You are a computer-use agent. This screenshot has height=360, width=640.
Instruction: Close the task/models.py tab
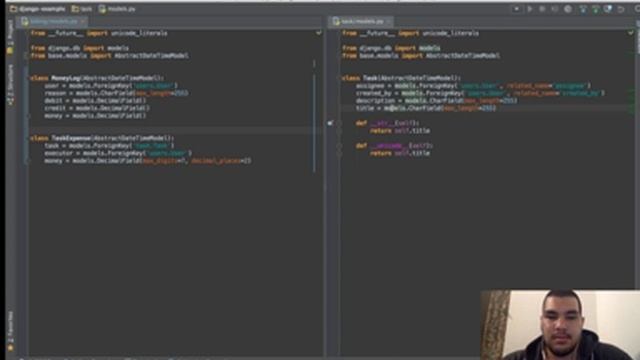tap(389, 21)
